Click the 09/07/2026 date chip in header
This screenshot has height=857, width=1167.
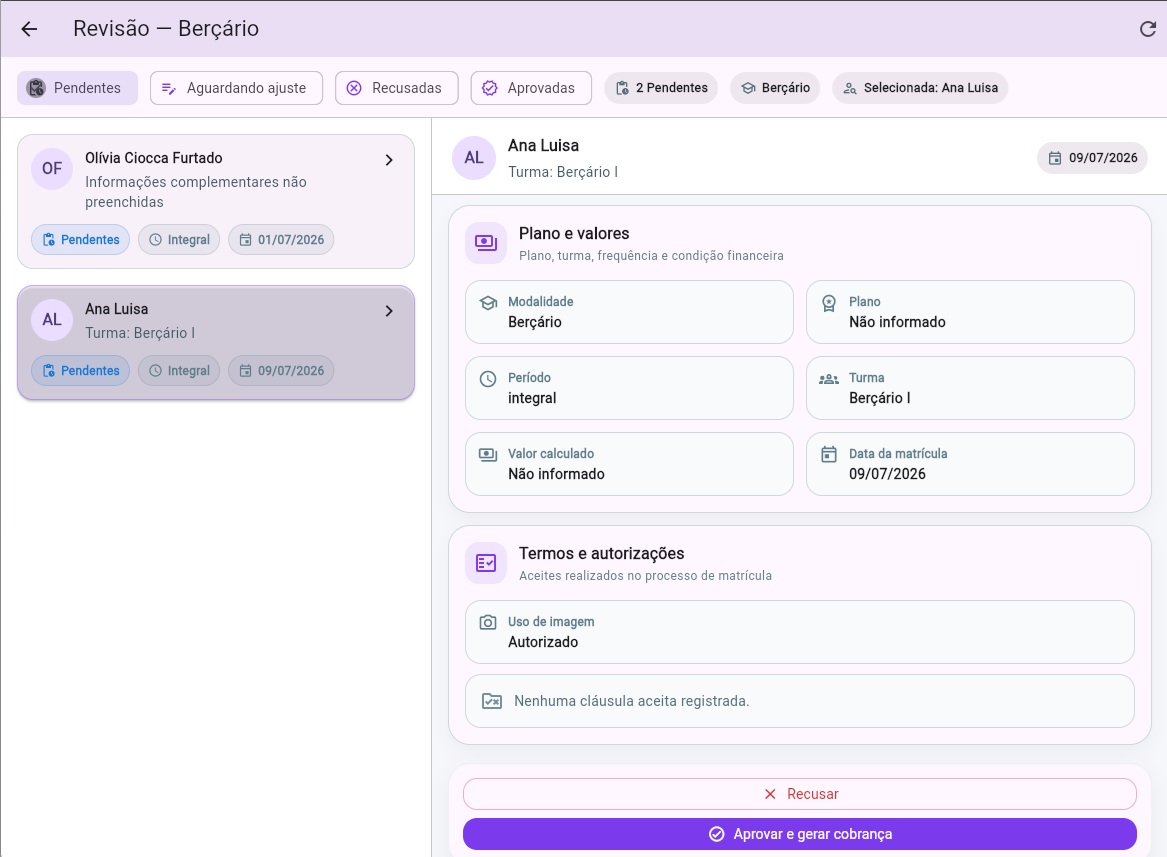(1092, 158)
